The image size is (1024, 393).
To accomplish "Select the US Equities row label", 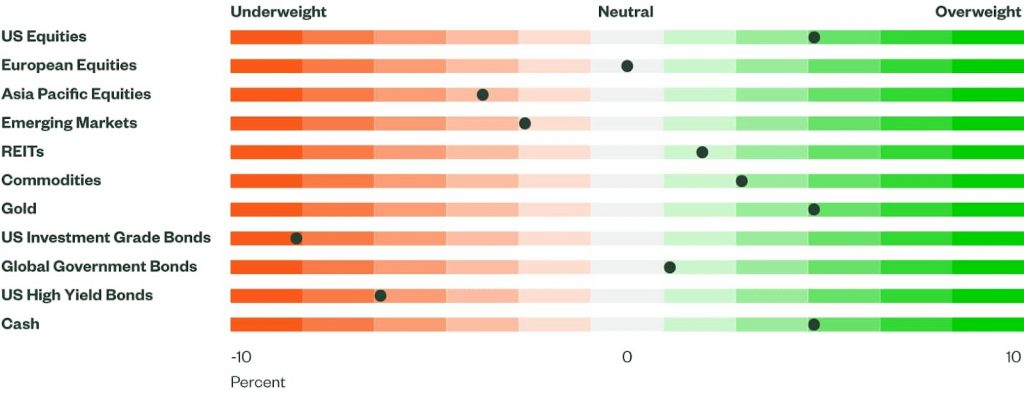I will pos(44,37).
